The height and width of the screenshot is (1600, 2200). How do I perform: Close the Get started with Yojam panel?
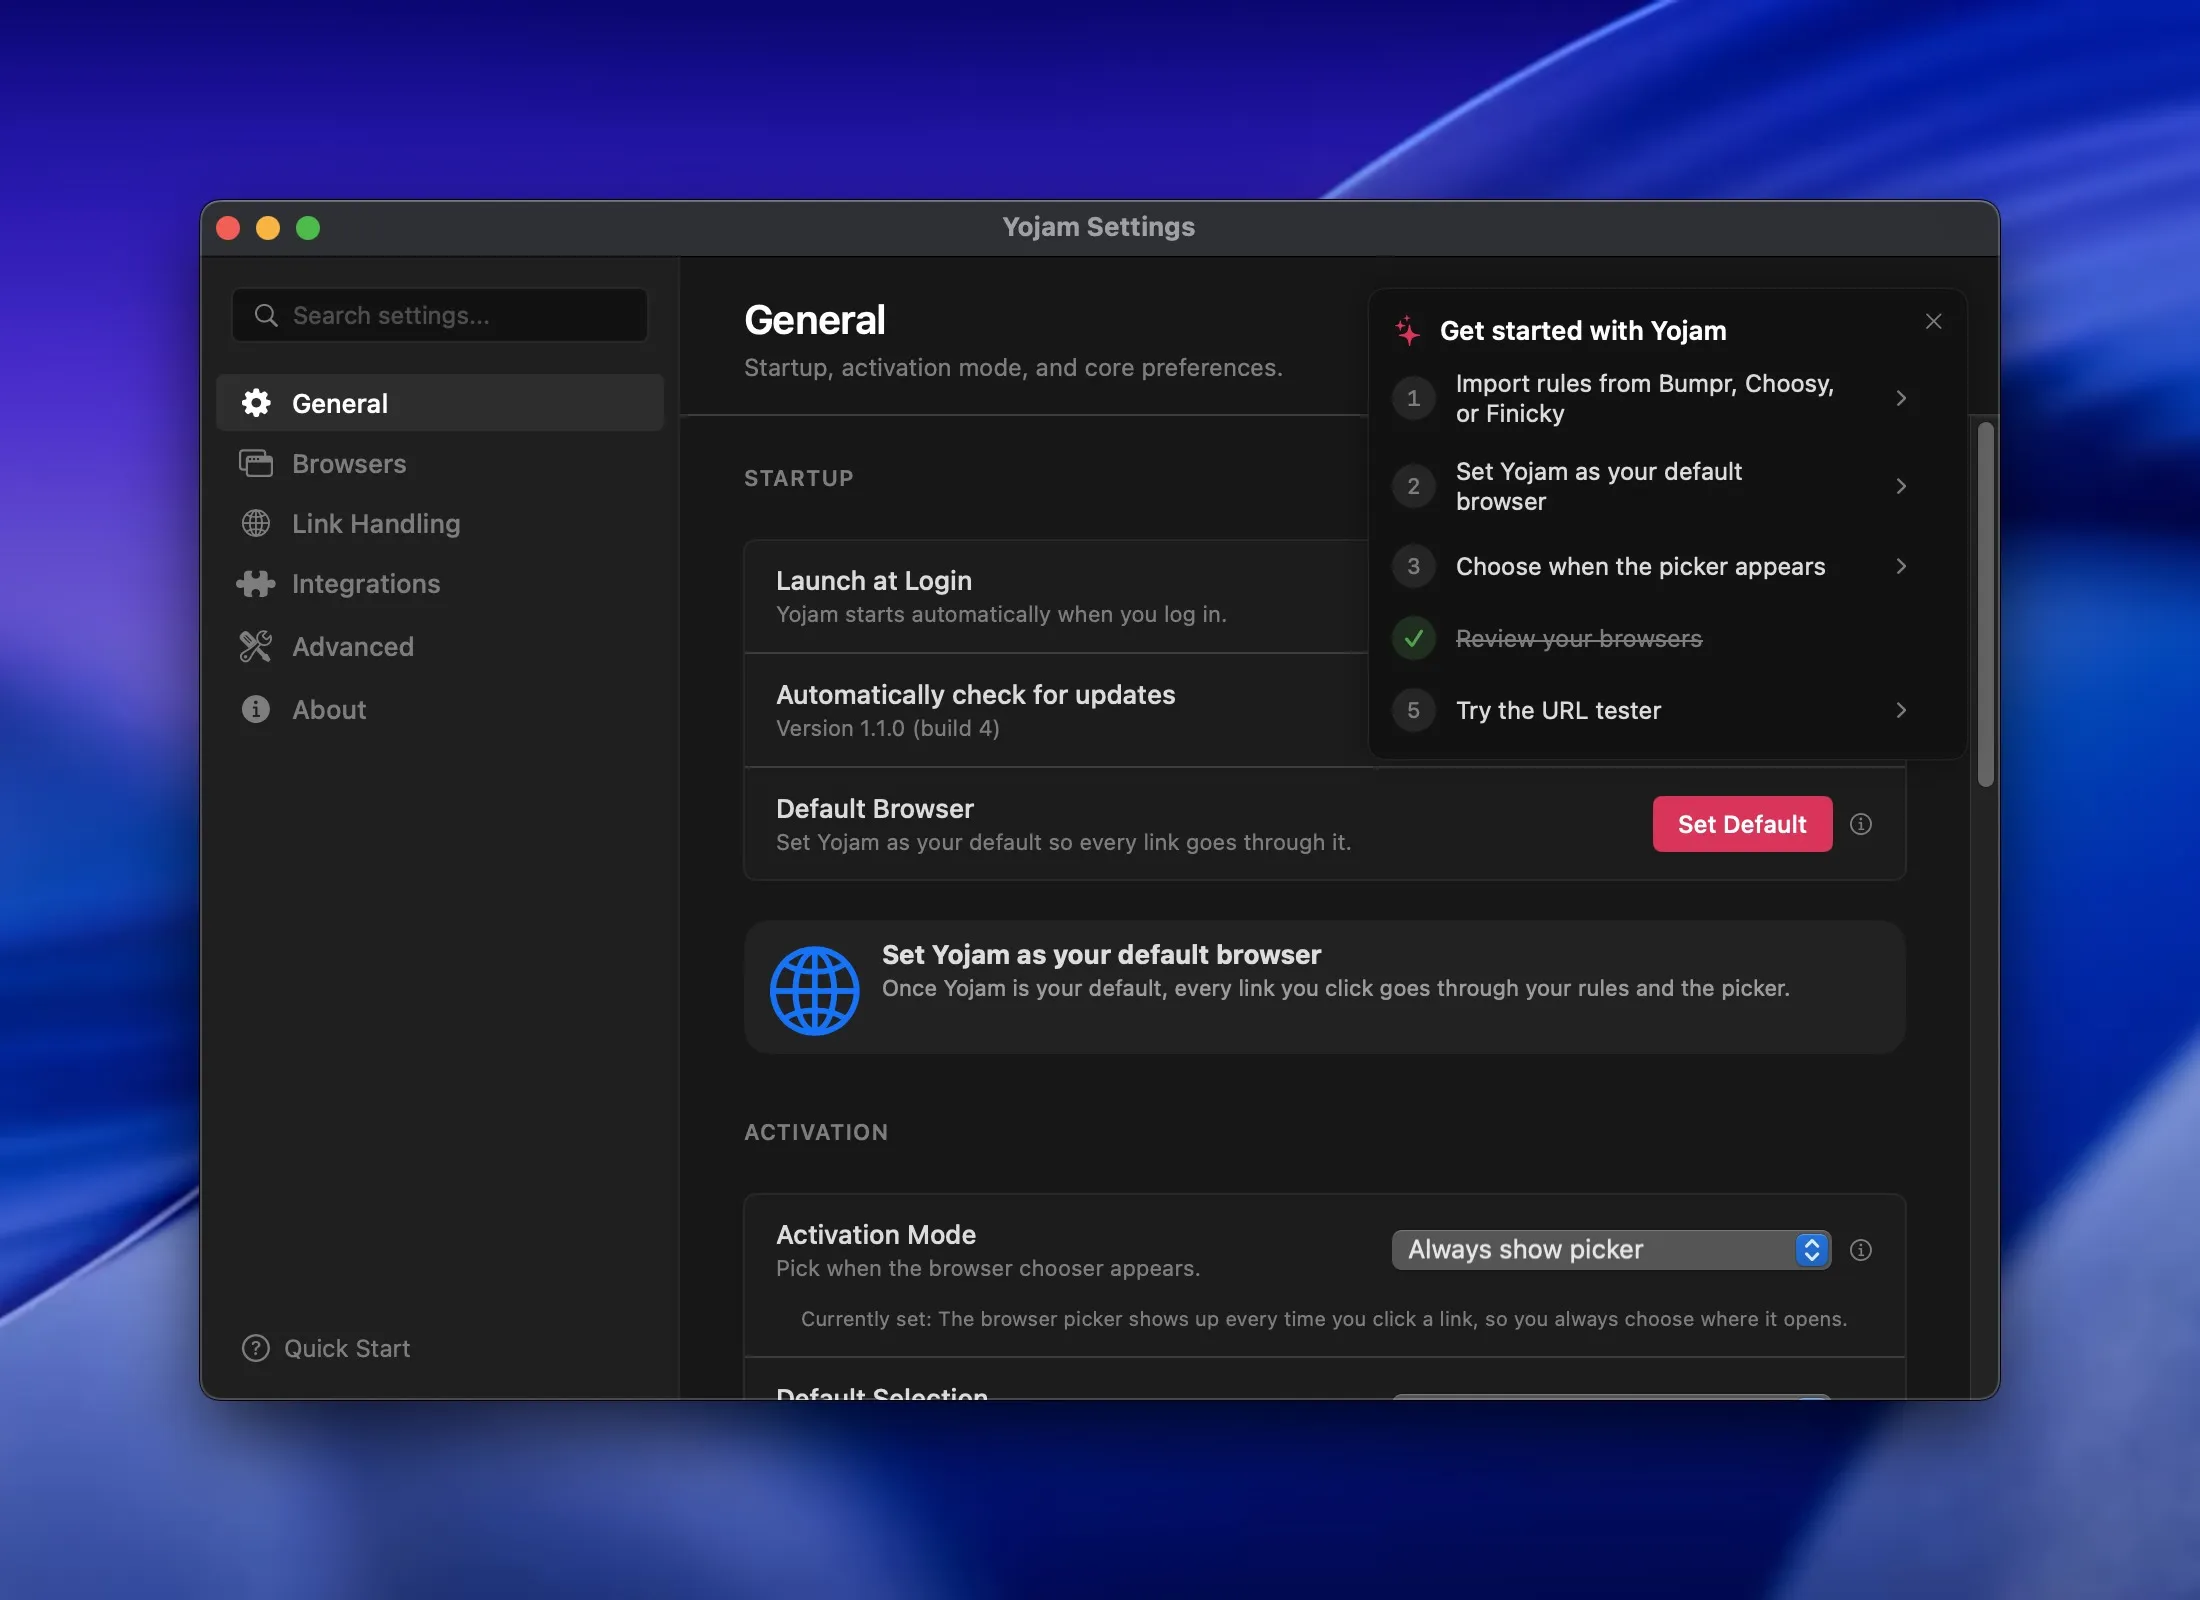click(1933, 321)
